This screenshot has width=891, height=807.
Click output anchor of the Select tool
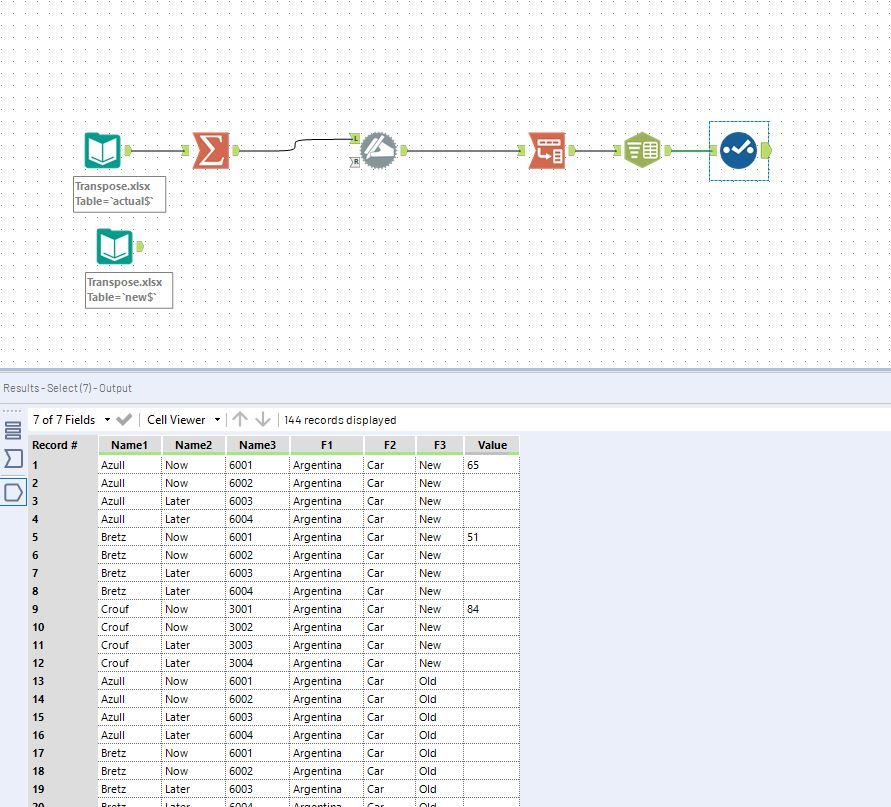coord(766,151)
